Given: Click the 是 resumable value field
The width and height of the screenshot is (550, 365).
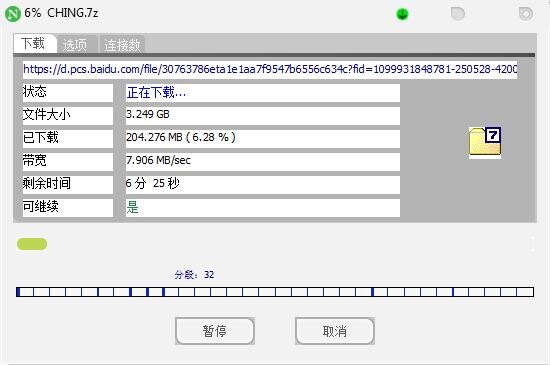Looking at the screenshot, I should pos(263,208).
